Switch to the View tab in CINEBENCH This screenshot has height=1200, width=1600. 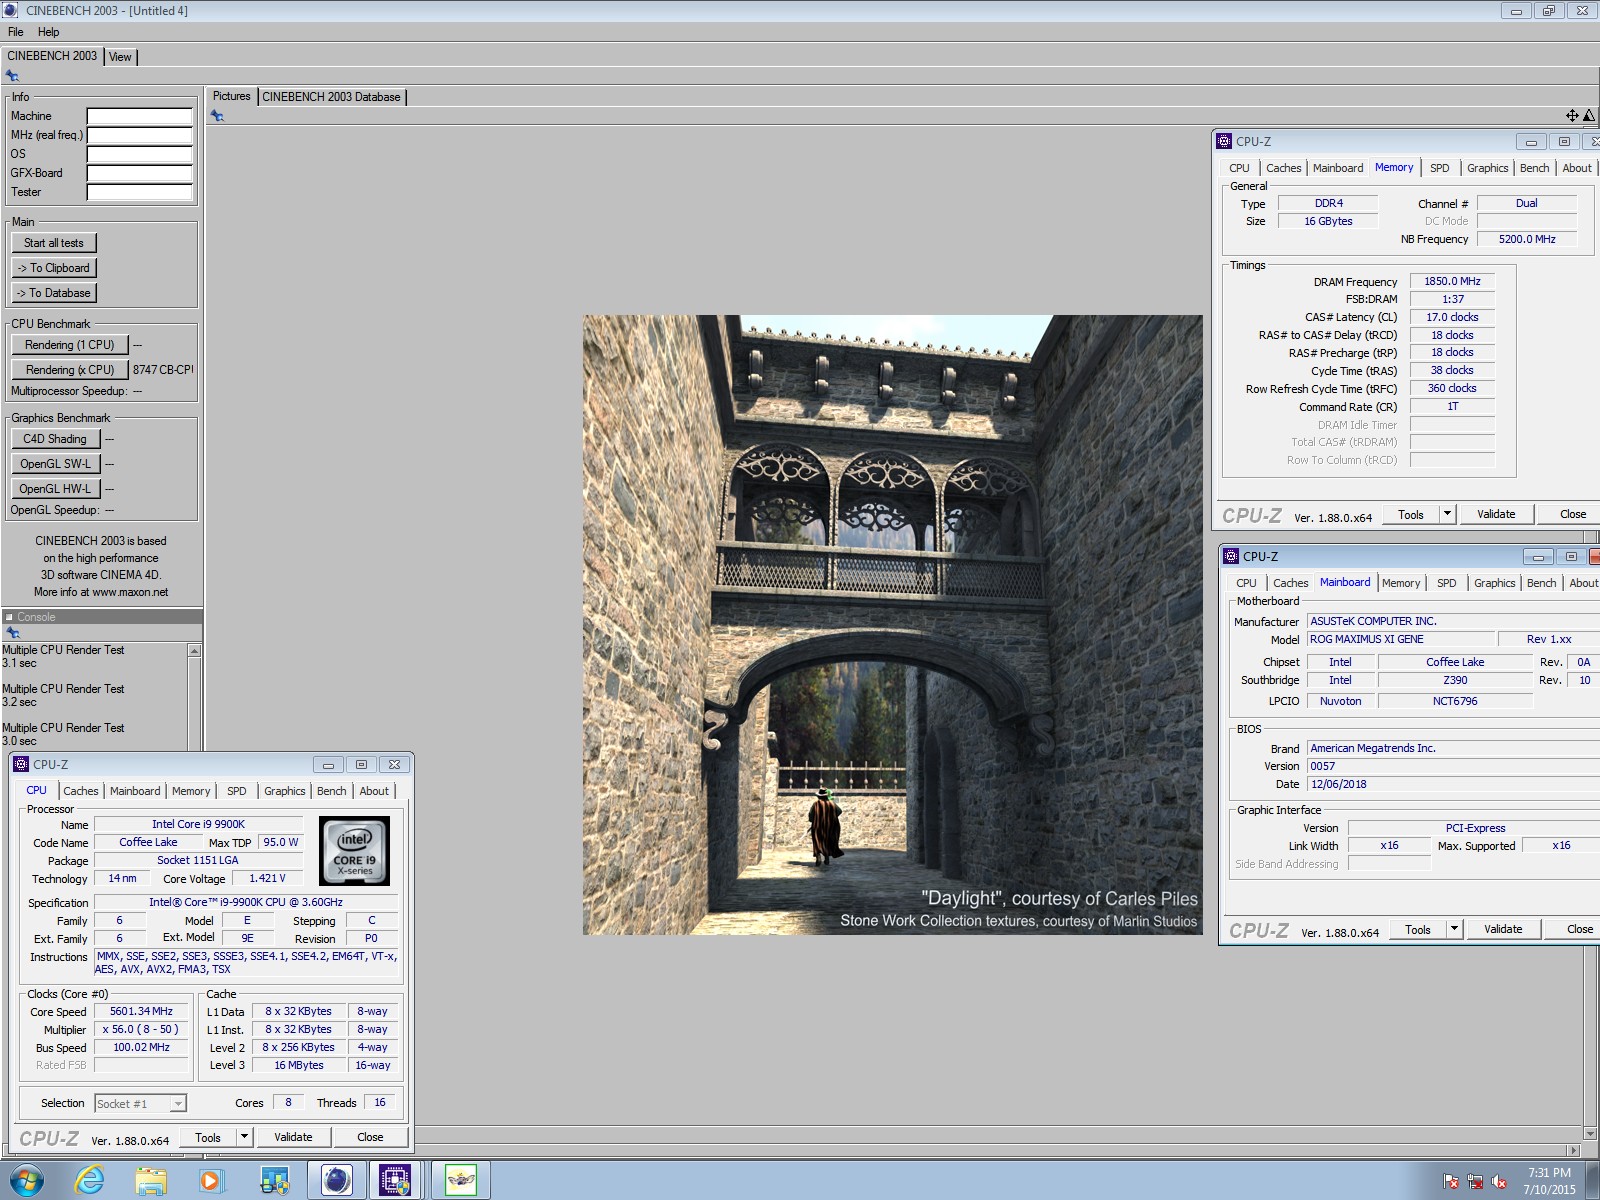[x=120, y=57]
